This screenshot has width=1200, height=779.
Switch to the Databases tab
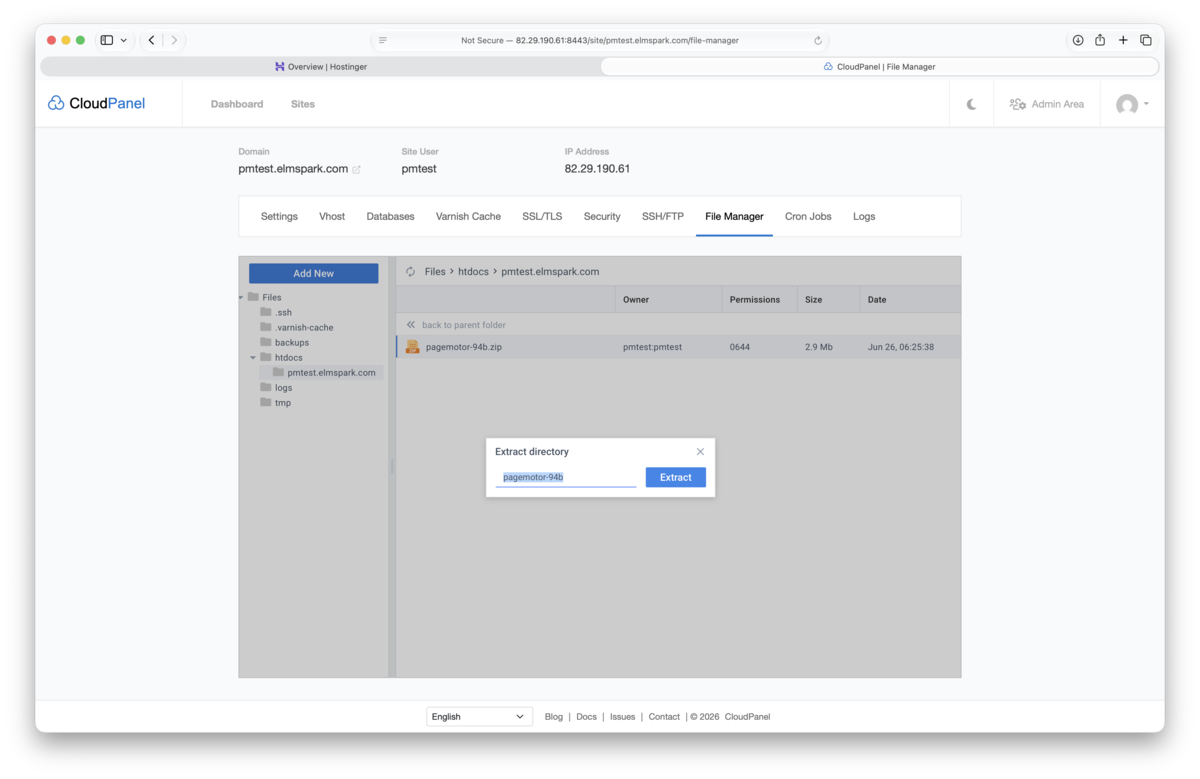390,216
